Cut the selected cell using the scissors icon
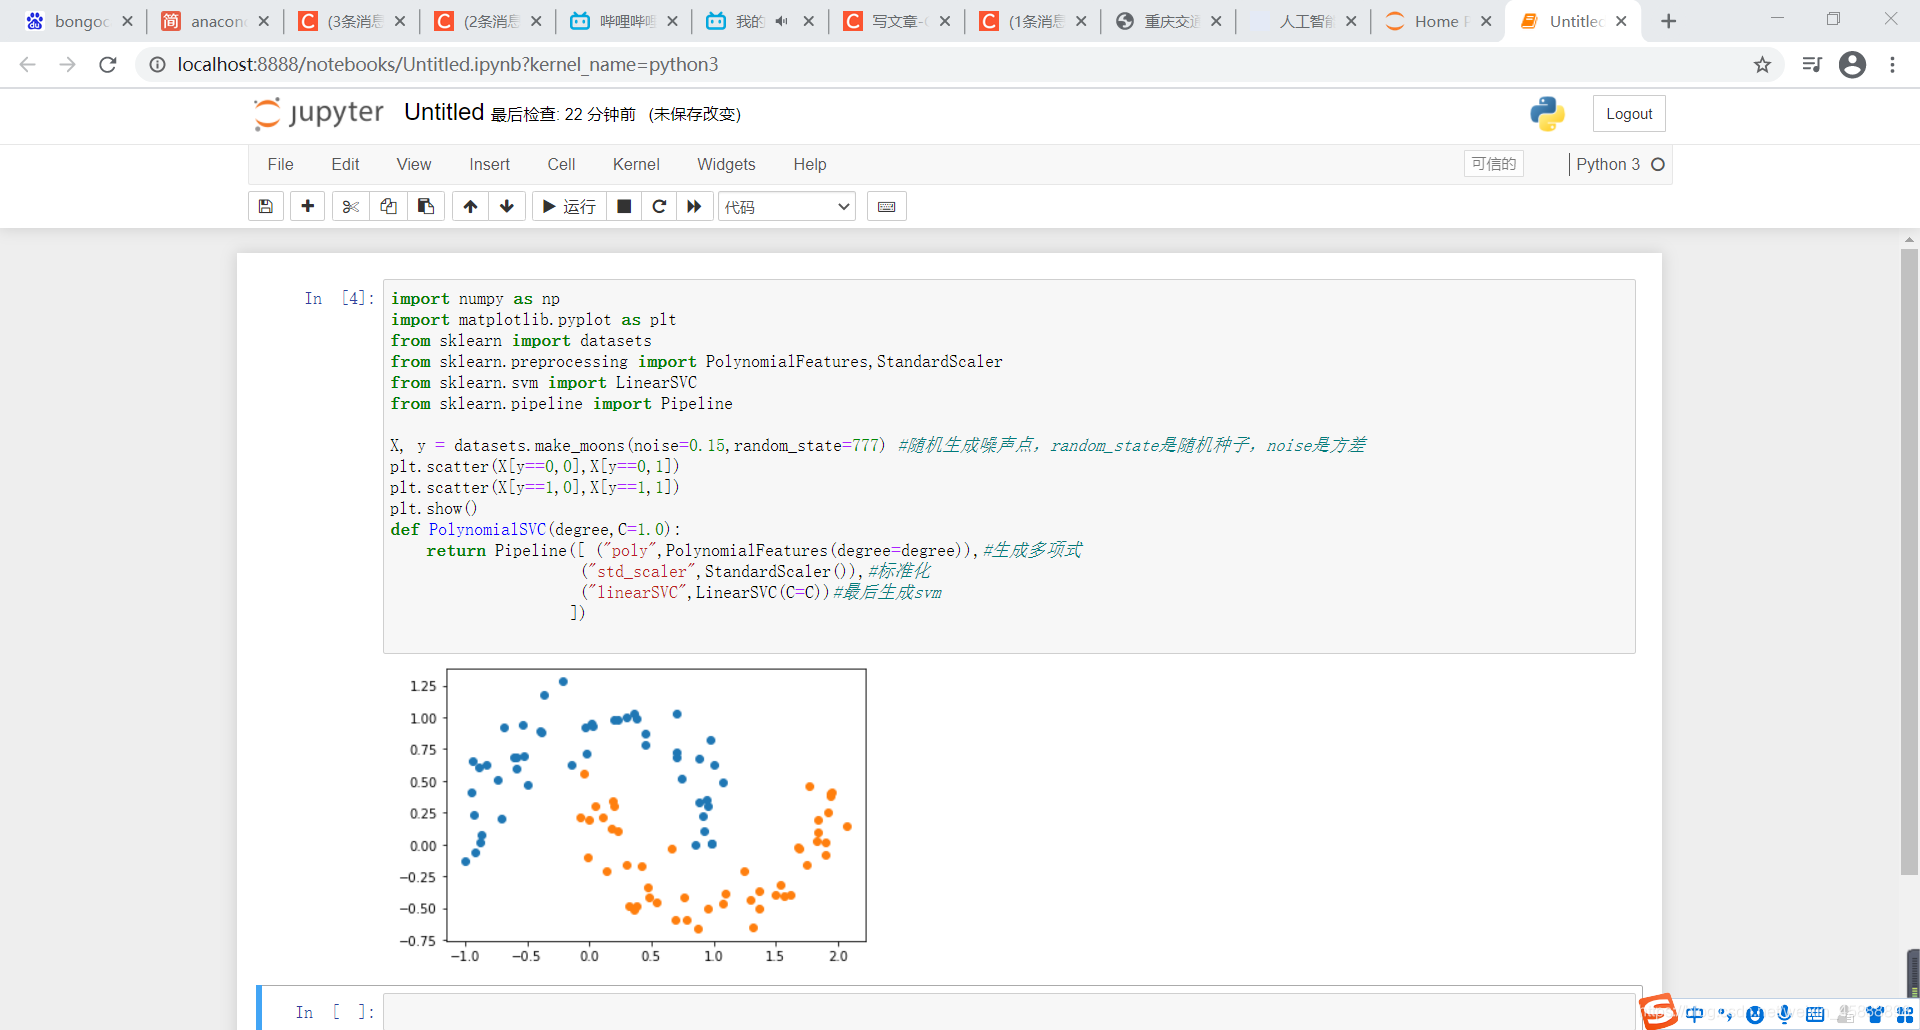 pyautogui.click(x=350, y=206)
